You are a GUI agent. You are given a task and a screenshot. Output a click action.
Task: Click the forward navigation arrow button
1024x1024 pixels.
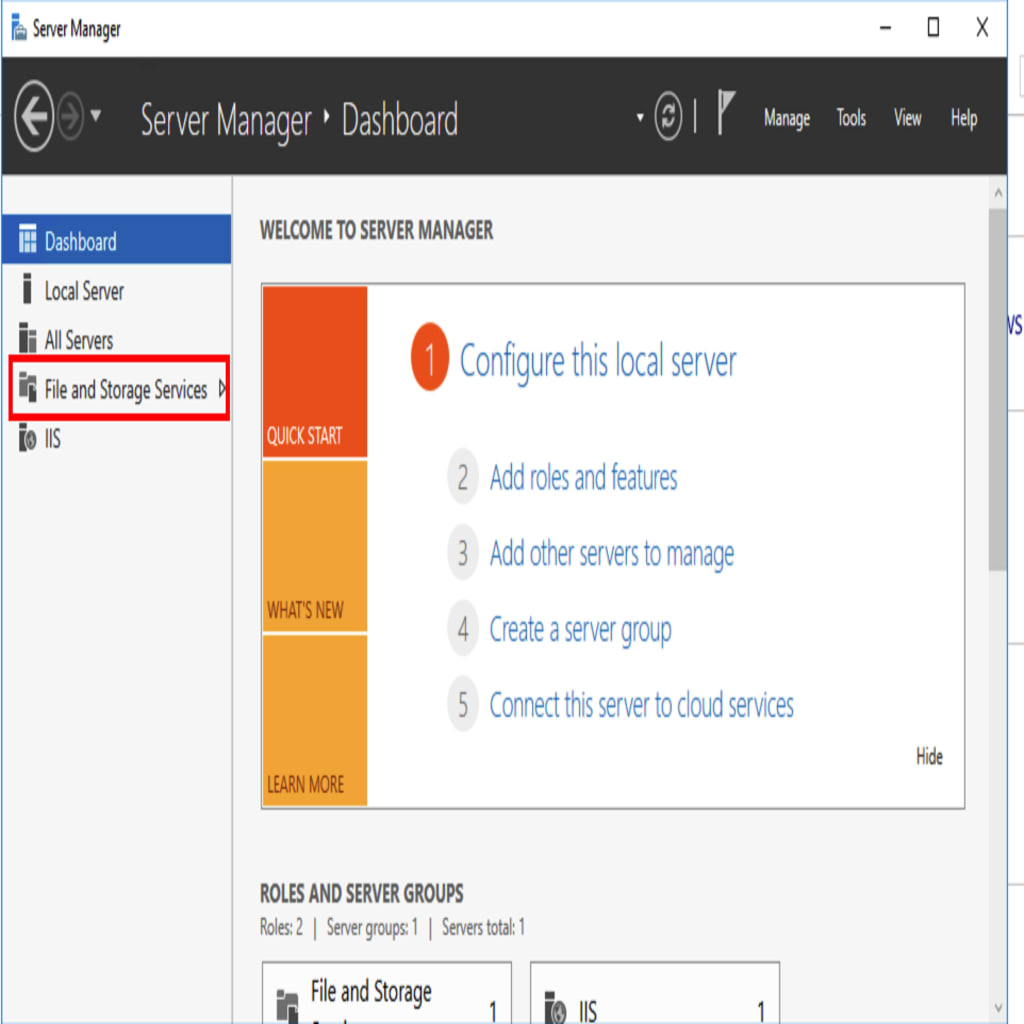tap(71, 116)
